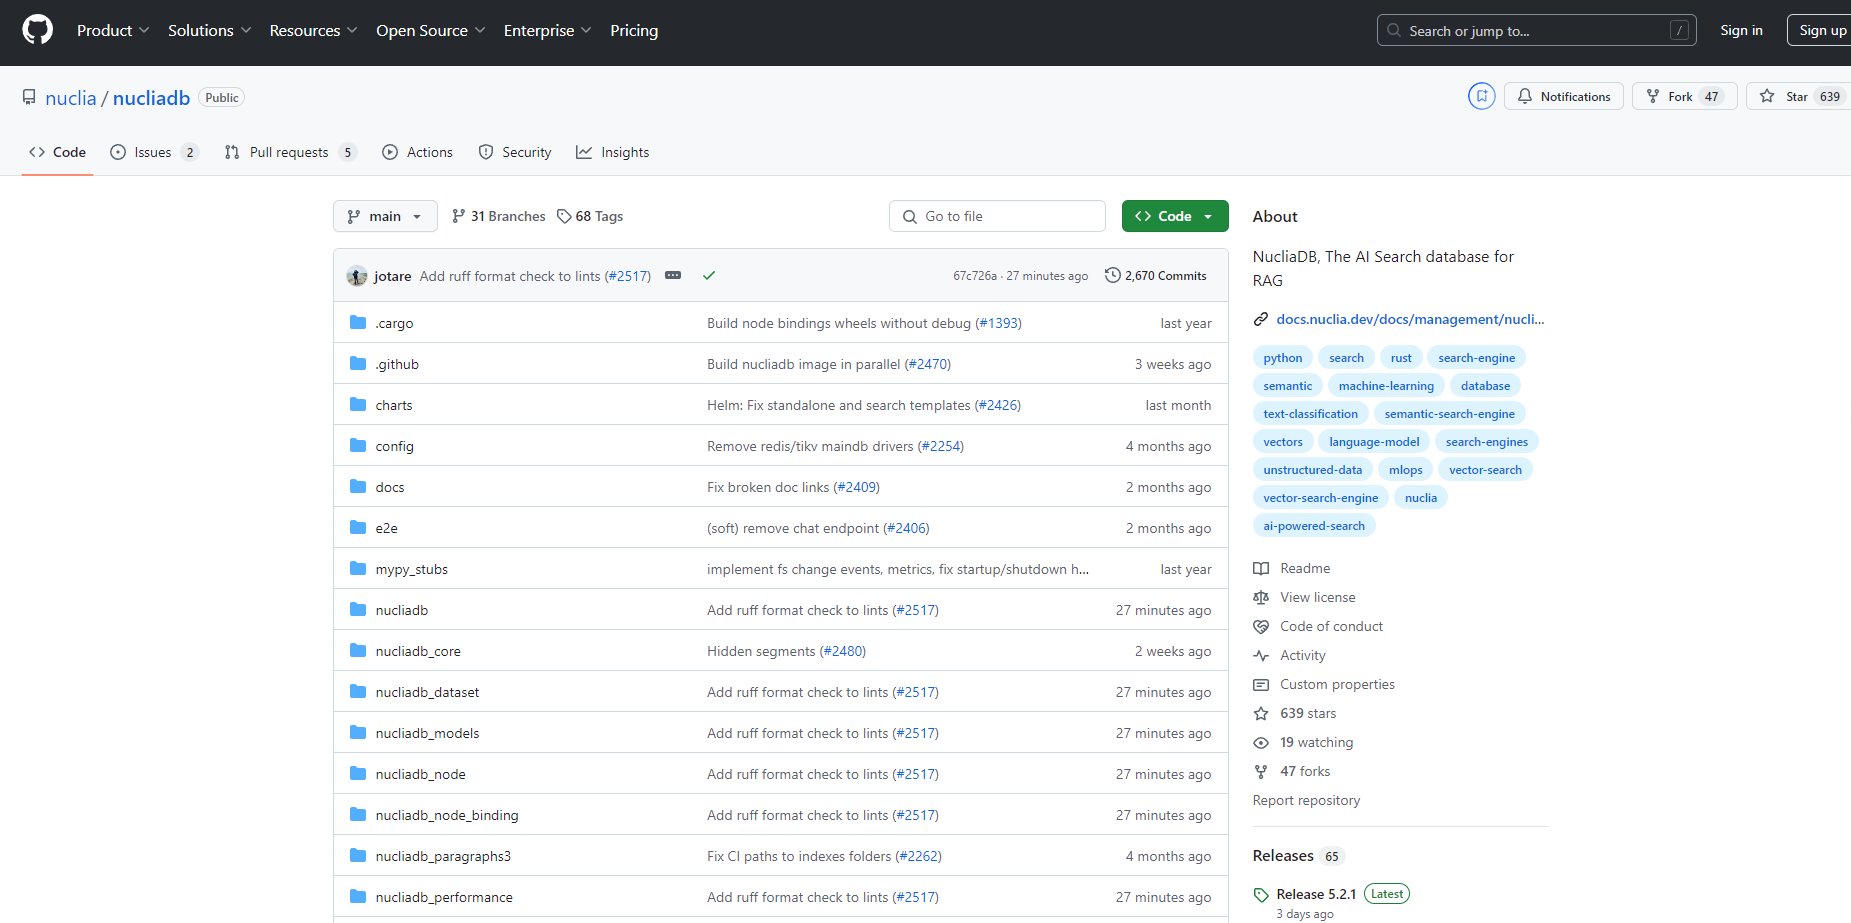Open pull request #2517 on latest commit

tap(628, 276)
